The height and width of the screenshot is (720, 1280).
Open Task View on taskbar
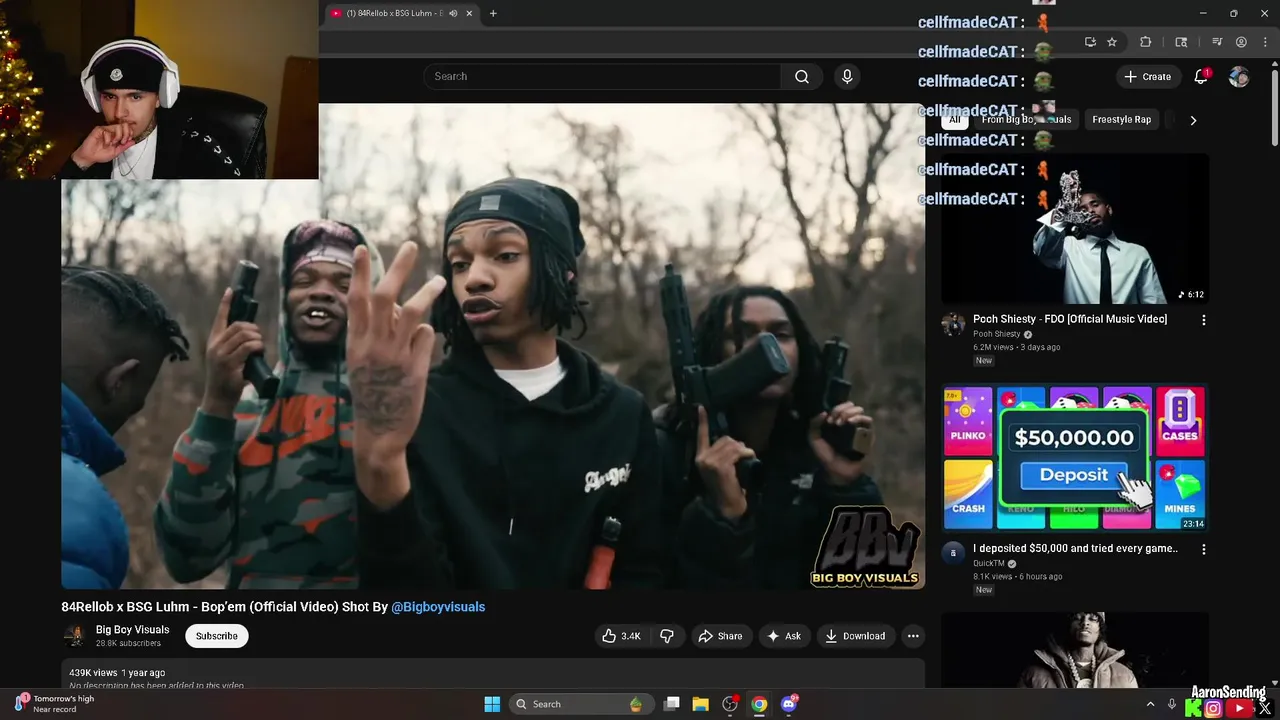[x=672, y=704]
